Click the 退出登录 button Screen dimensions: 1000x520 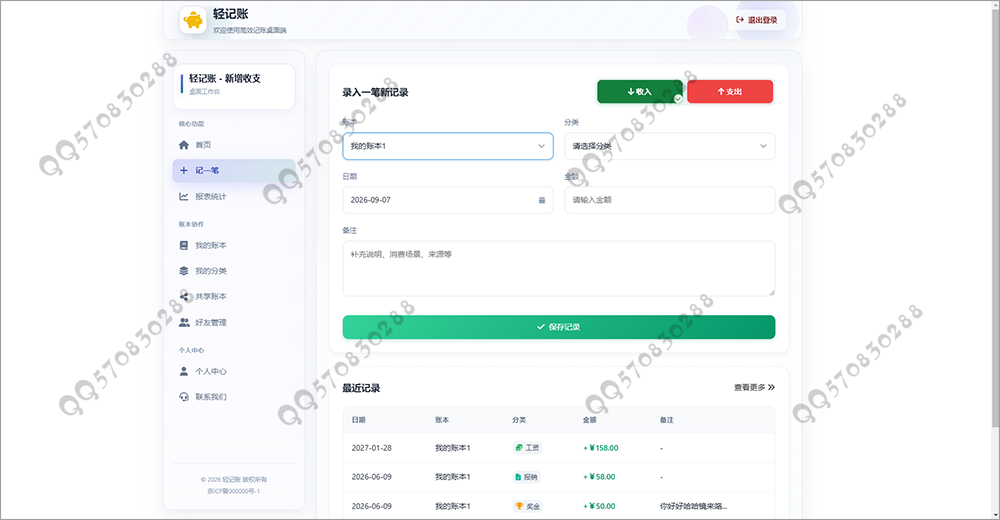pos(757,20)
